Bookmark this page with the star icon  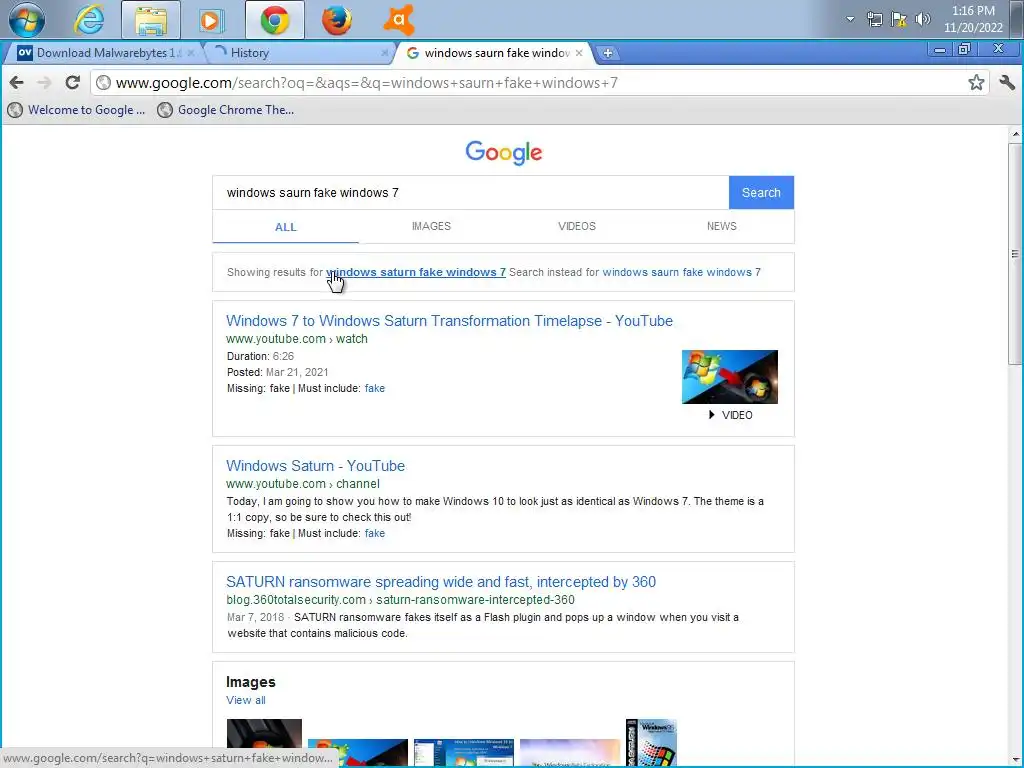coord(976,82)
